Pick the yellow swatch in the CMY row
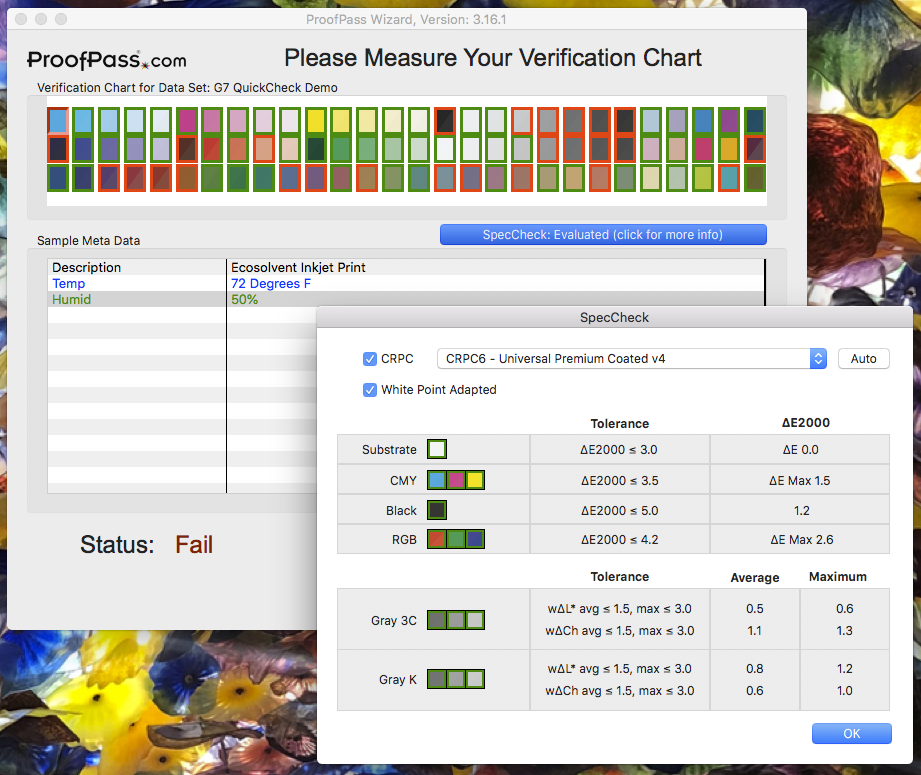This screenshot has height=775, width=921. click(475, 480)
